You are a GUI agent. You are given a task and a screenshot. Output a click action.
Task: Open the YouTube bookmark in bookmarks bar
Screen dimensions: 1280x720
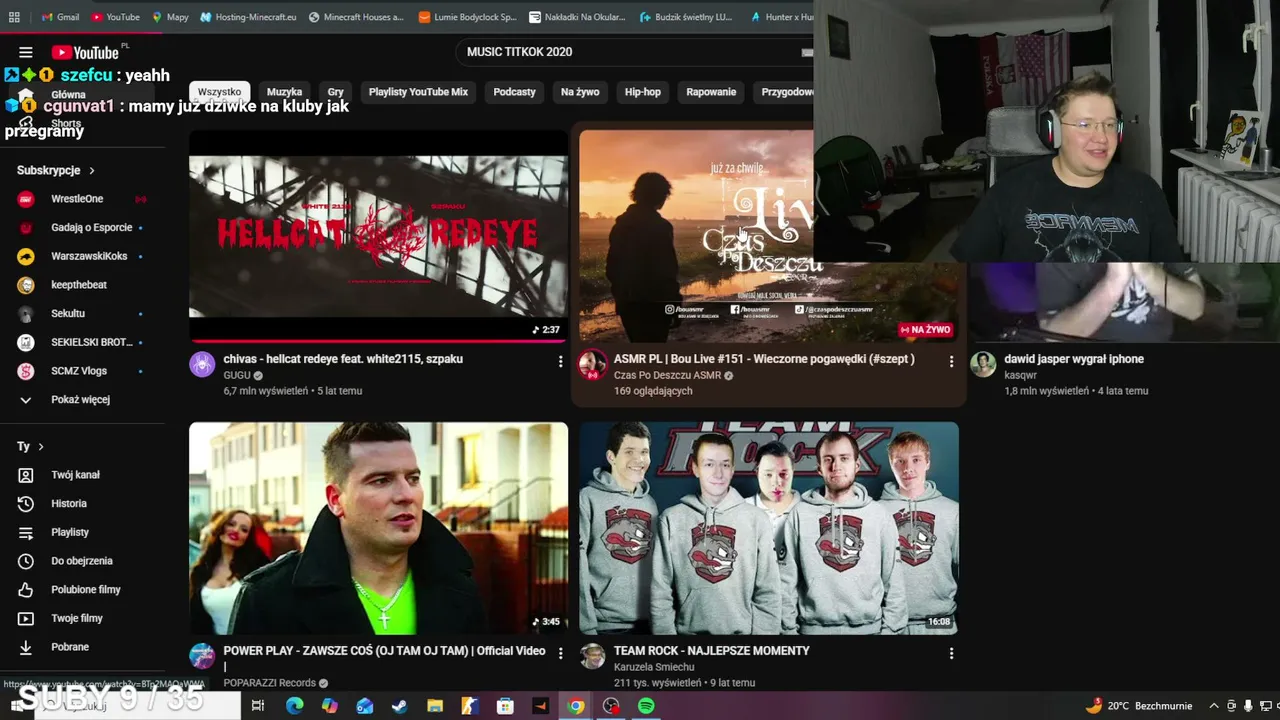coord(115,17)
